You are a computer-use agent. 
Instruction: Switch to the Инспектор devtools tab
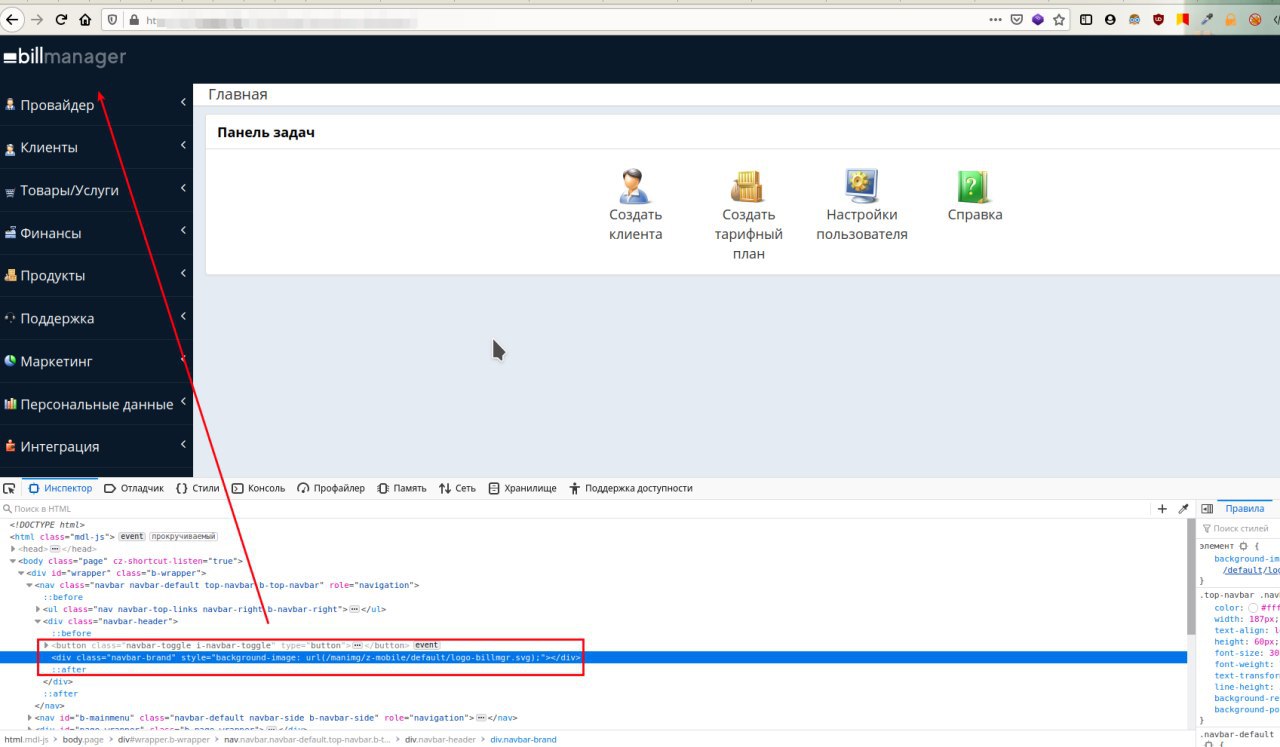coord(60,488)
